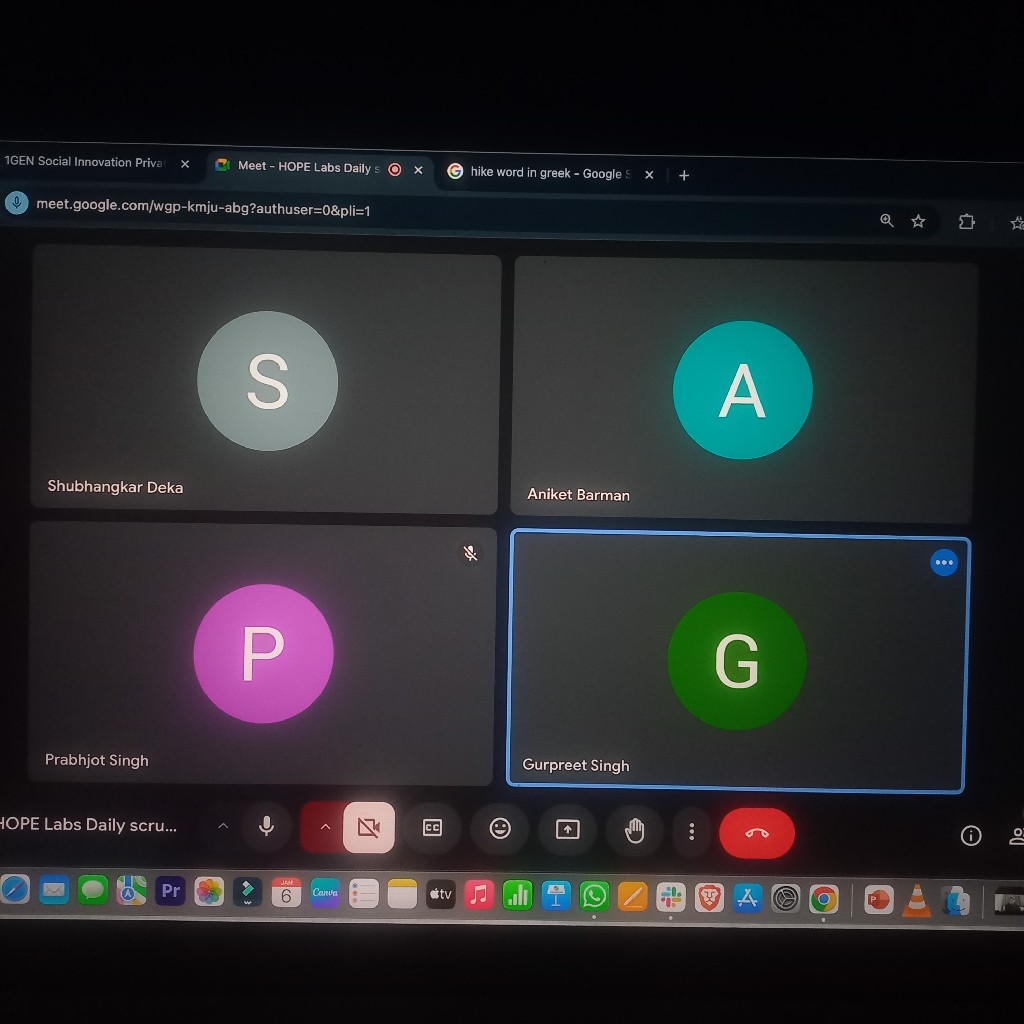This screenshot has height=1024, width=1024.
Task: Launch Canva from the dock
Action: 325,892
